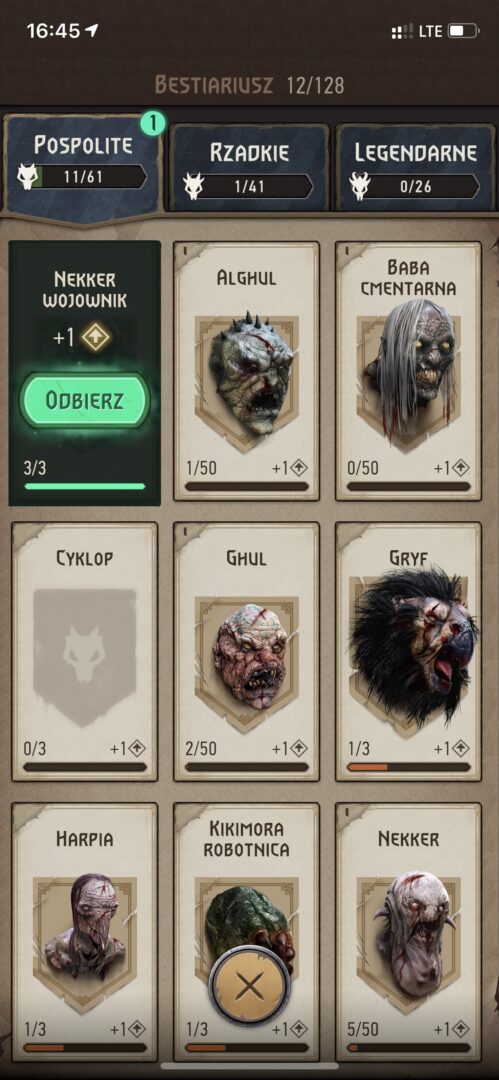
Task: Open the Legendarne tab
Action: click(416, 167)
